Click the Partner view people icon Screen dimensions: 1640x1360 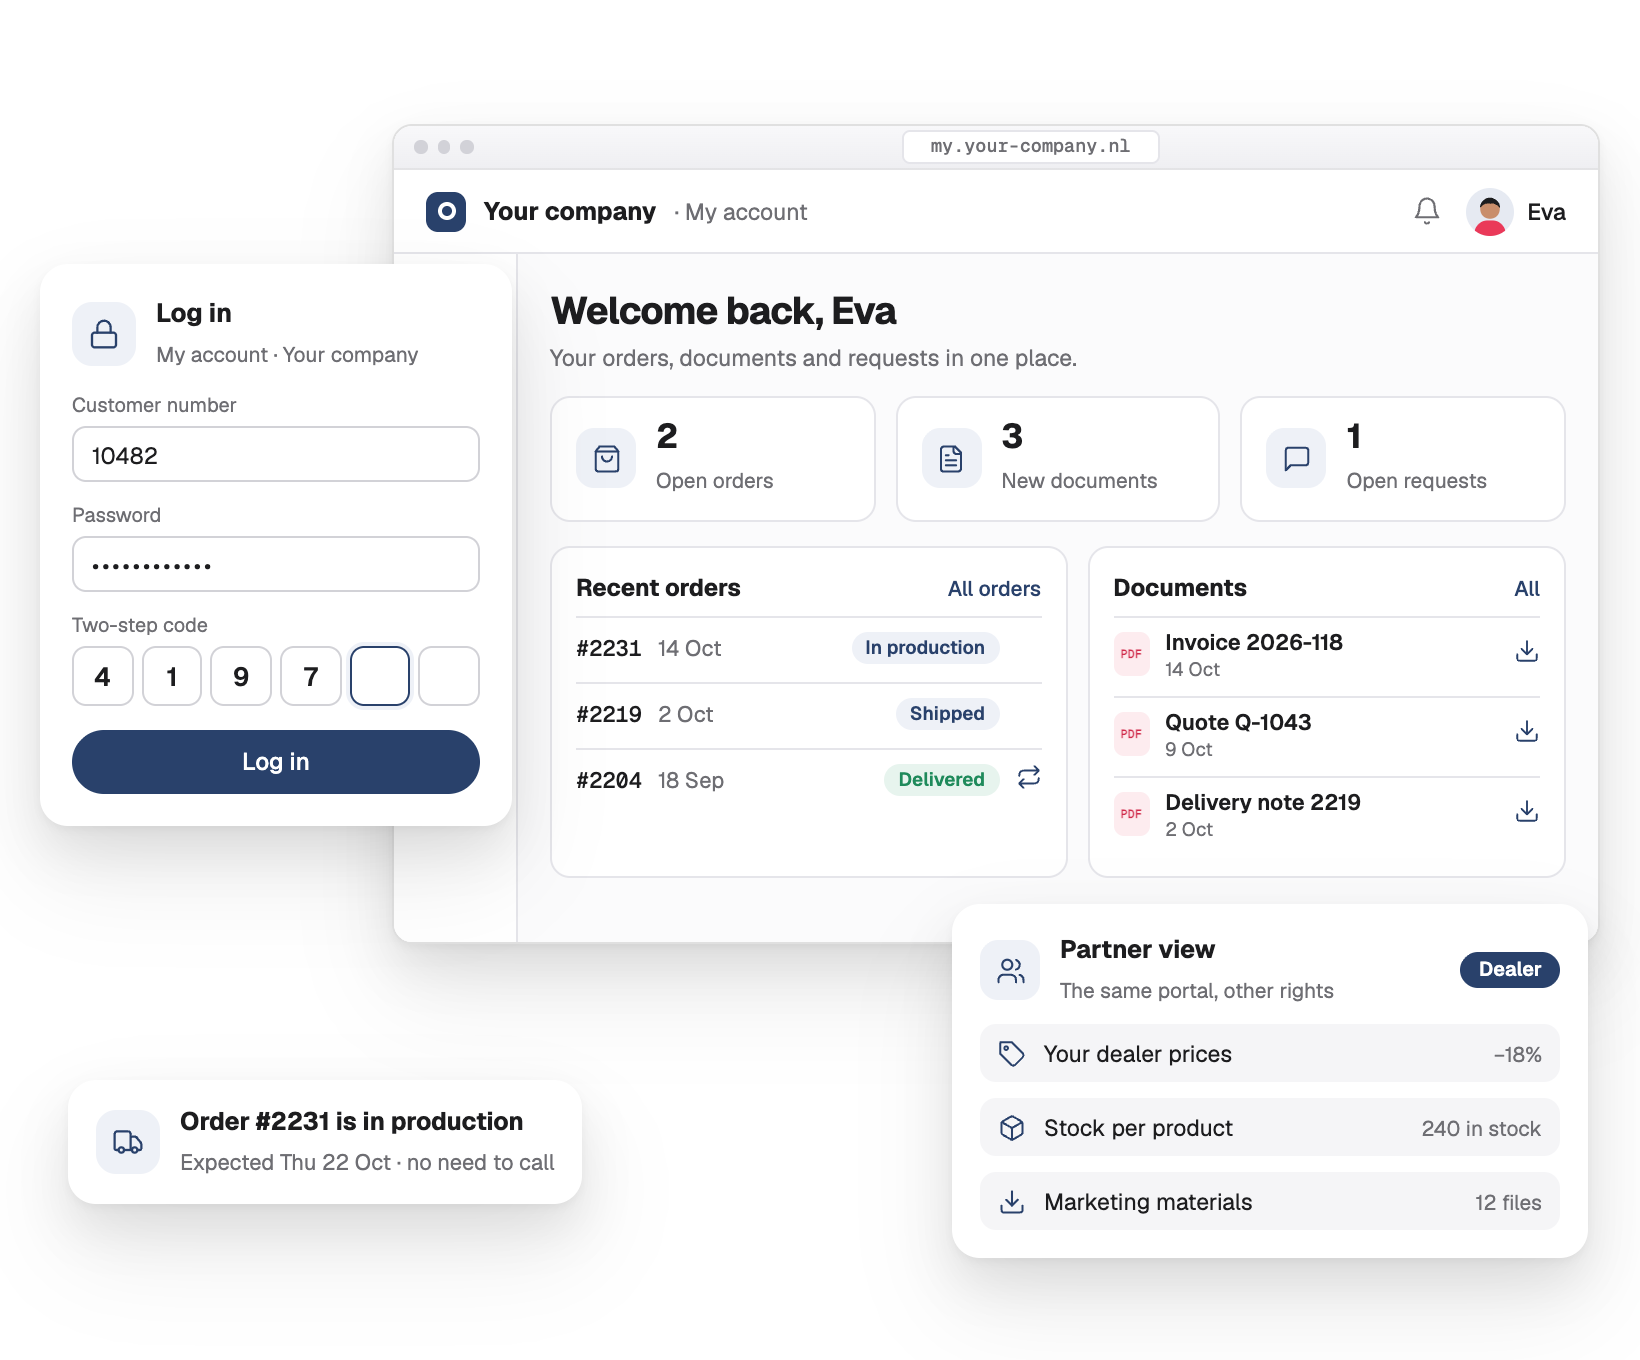[x=1010, y=970]
